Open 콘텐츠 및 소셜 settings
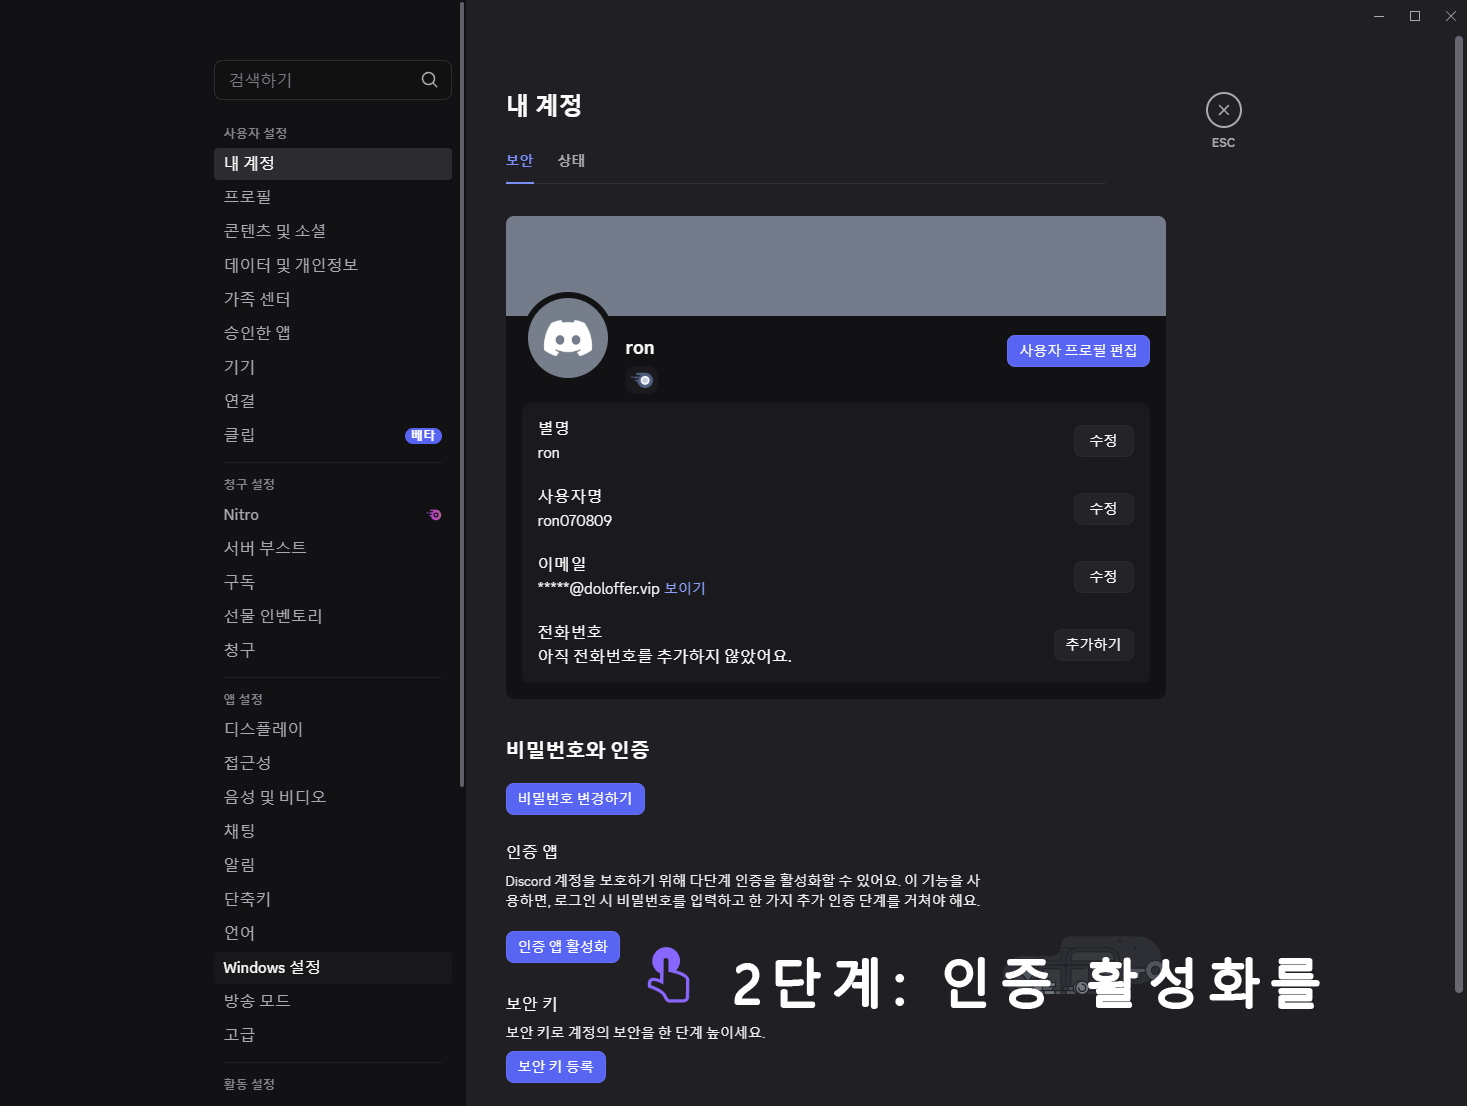Image resolution: width=1467 pixels, height=1106 pixels. (333, 231)
